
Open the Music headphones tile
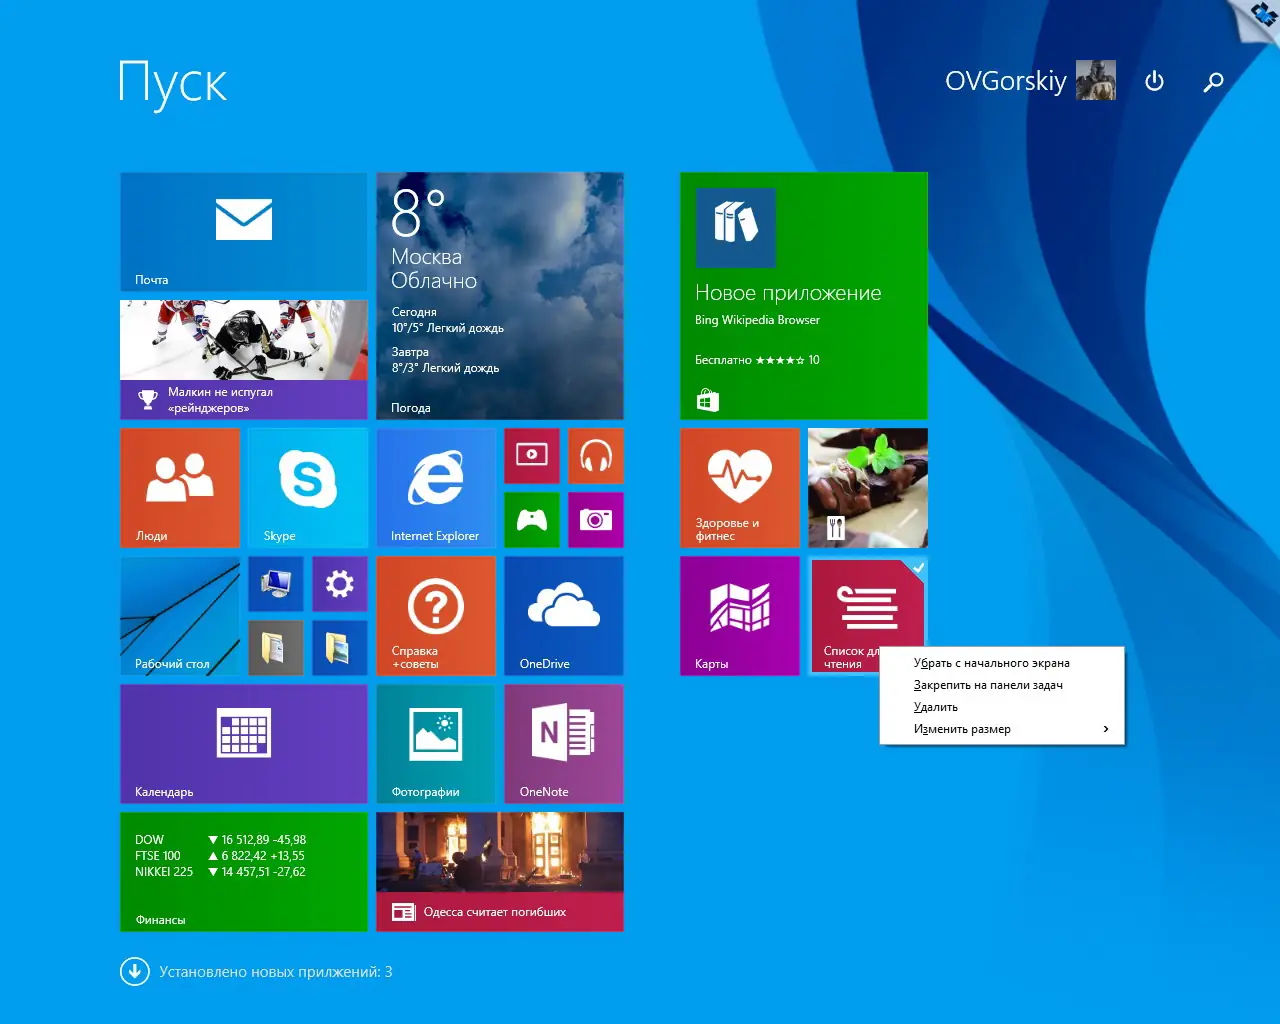(596, 456)
